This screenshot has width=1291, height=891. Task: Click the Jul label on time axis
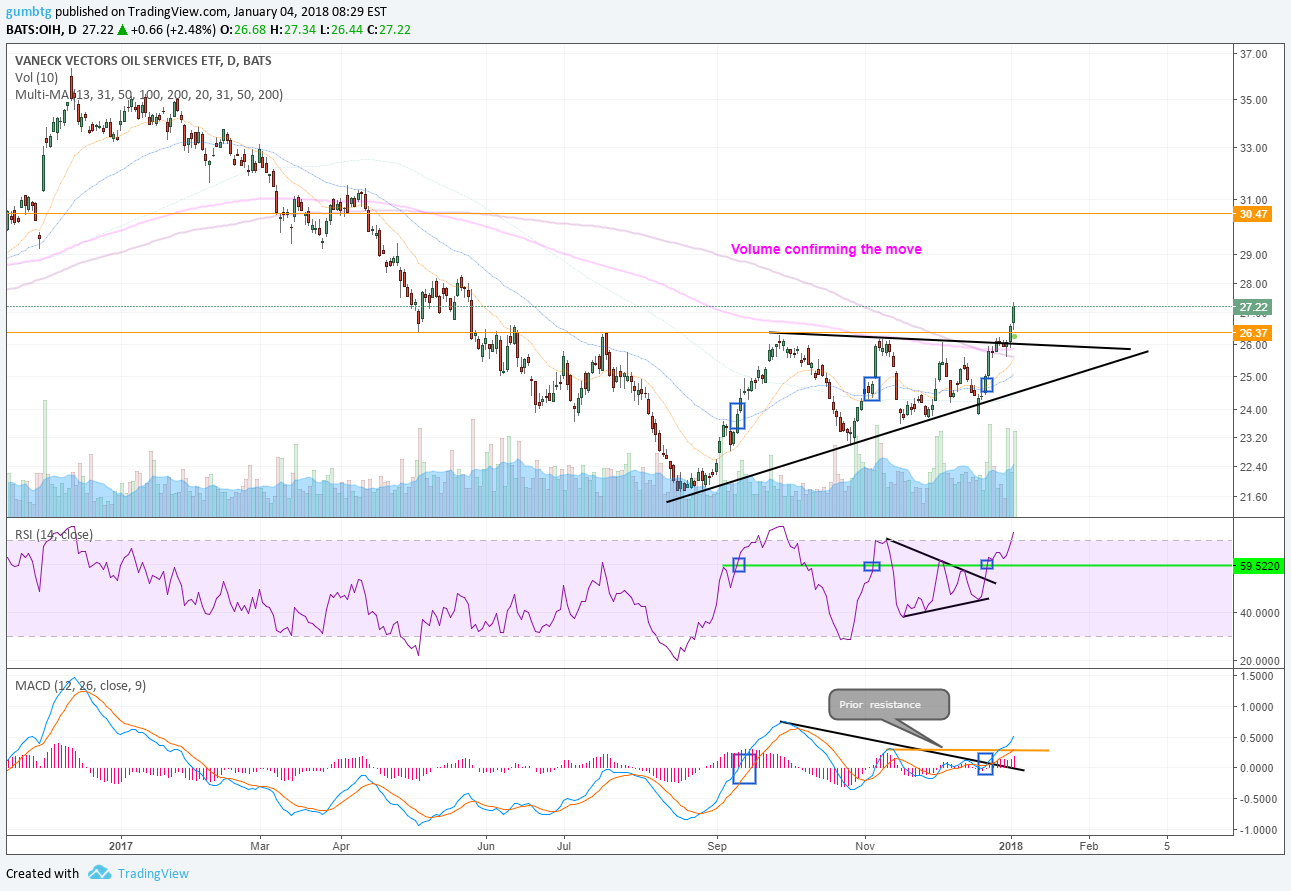(x=562, y=845)
